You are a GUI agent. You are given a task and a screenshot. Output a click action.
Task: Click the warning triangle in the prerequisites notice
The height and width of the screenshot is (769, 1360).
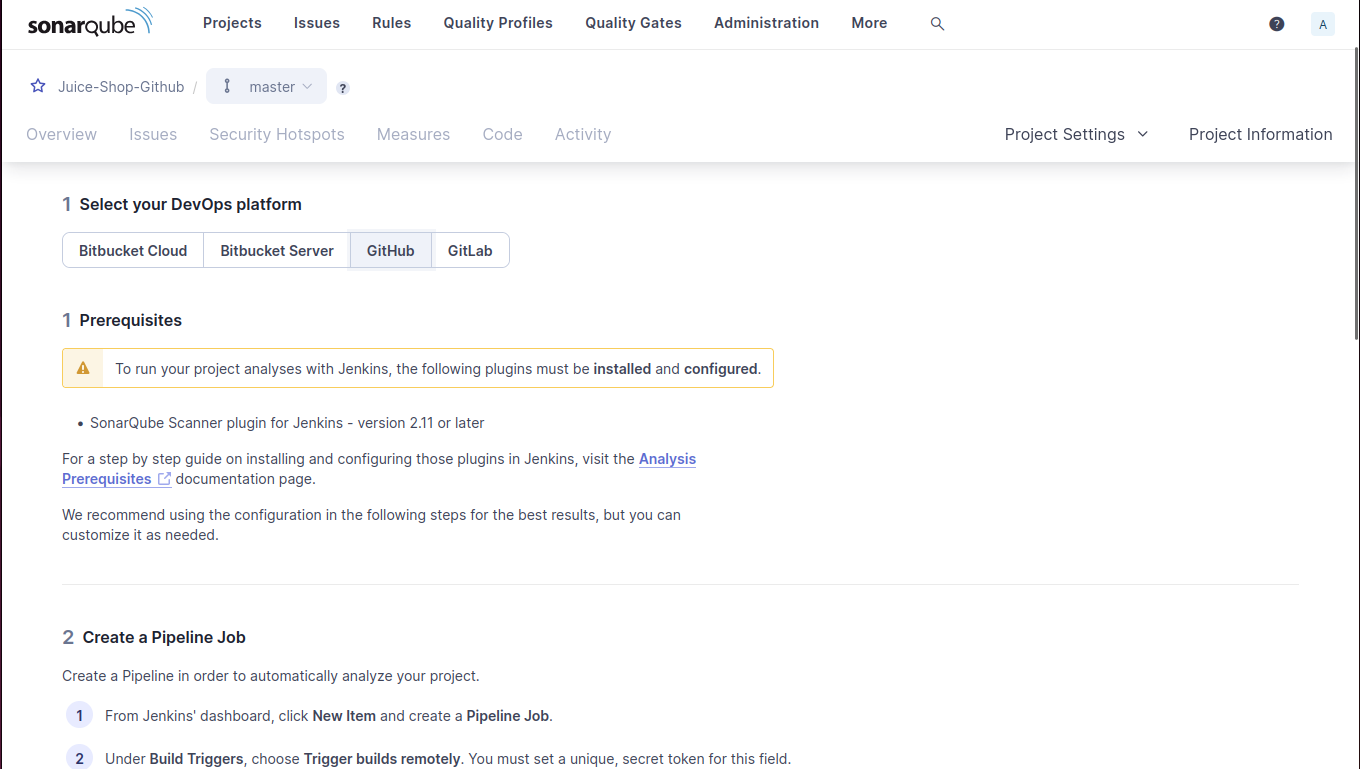82,368
